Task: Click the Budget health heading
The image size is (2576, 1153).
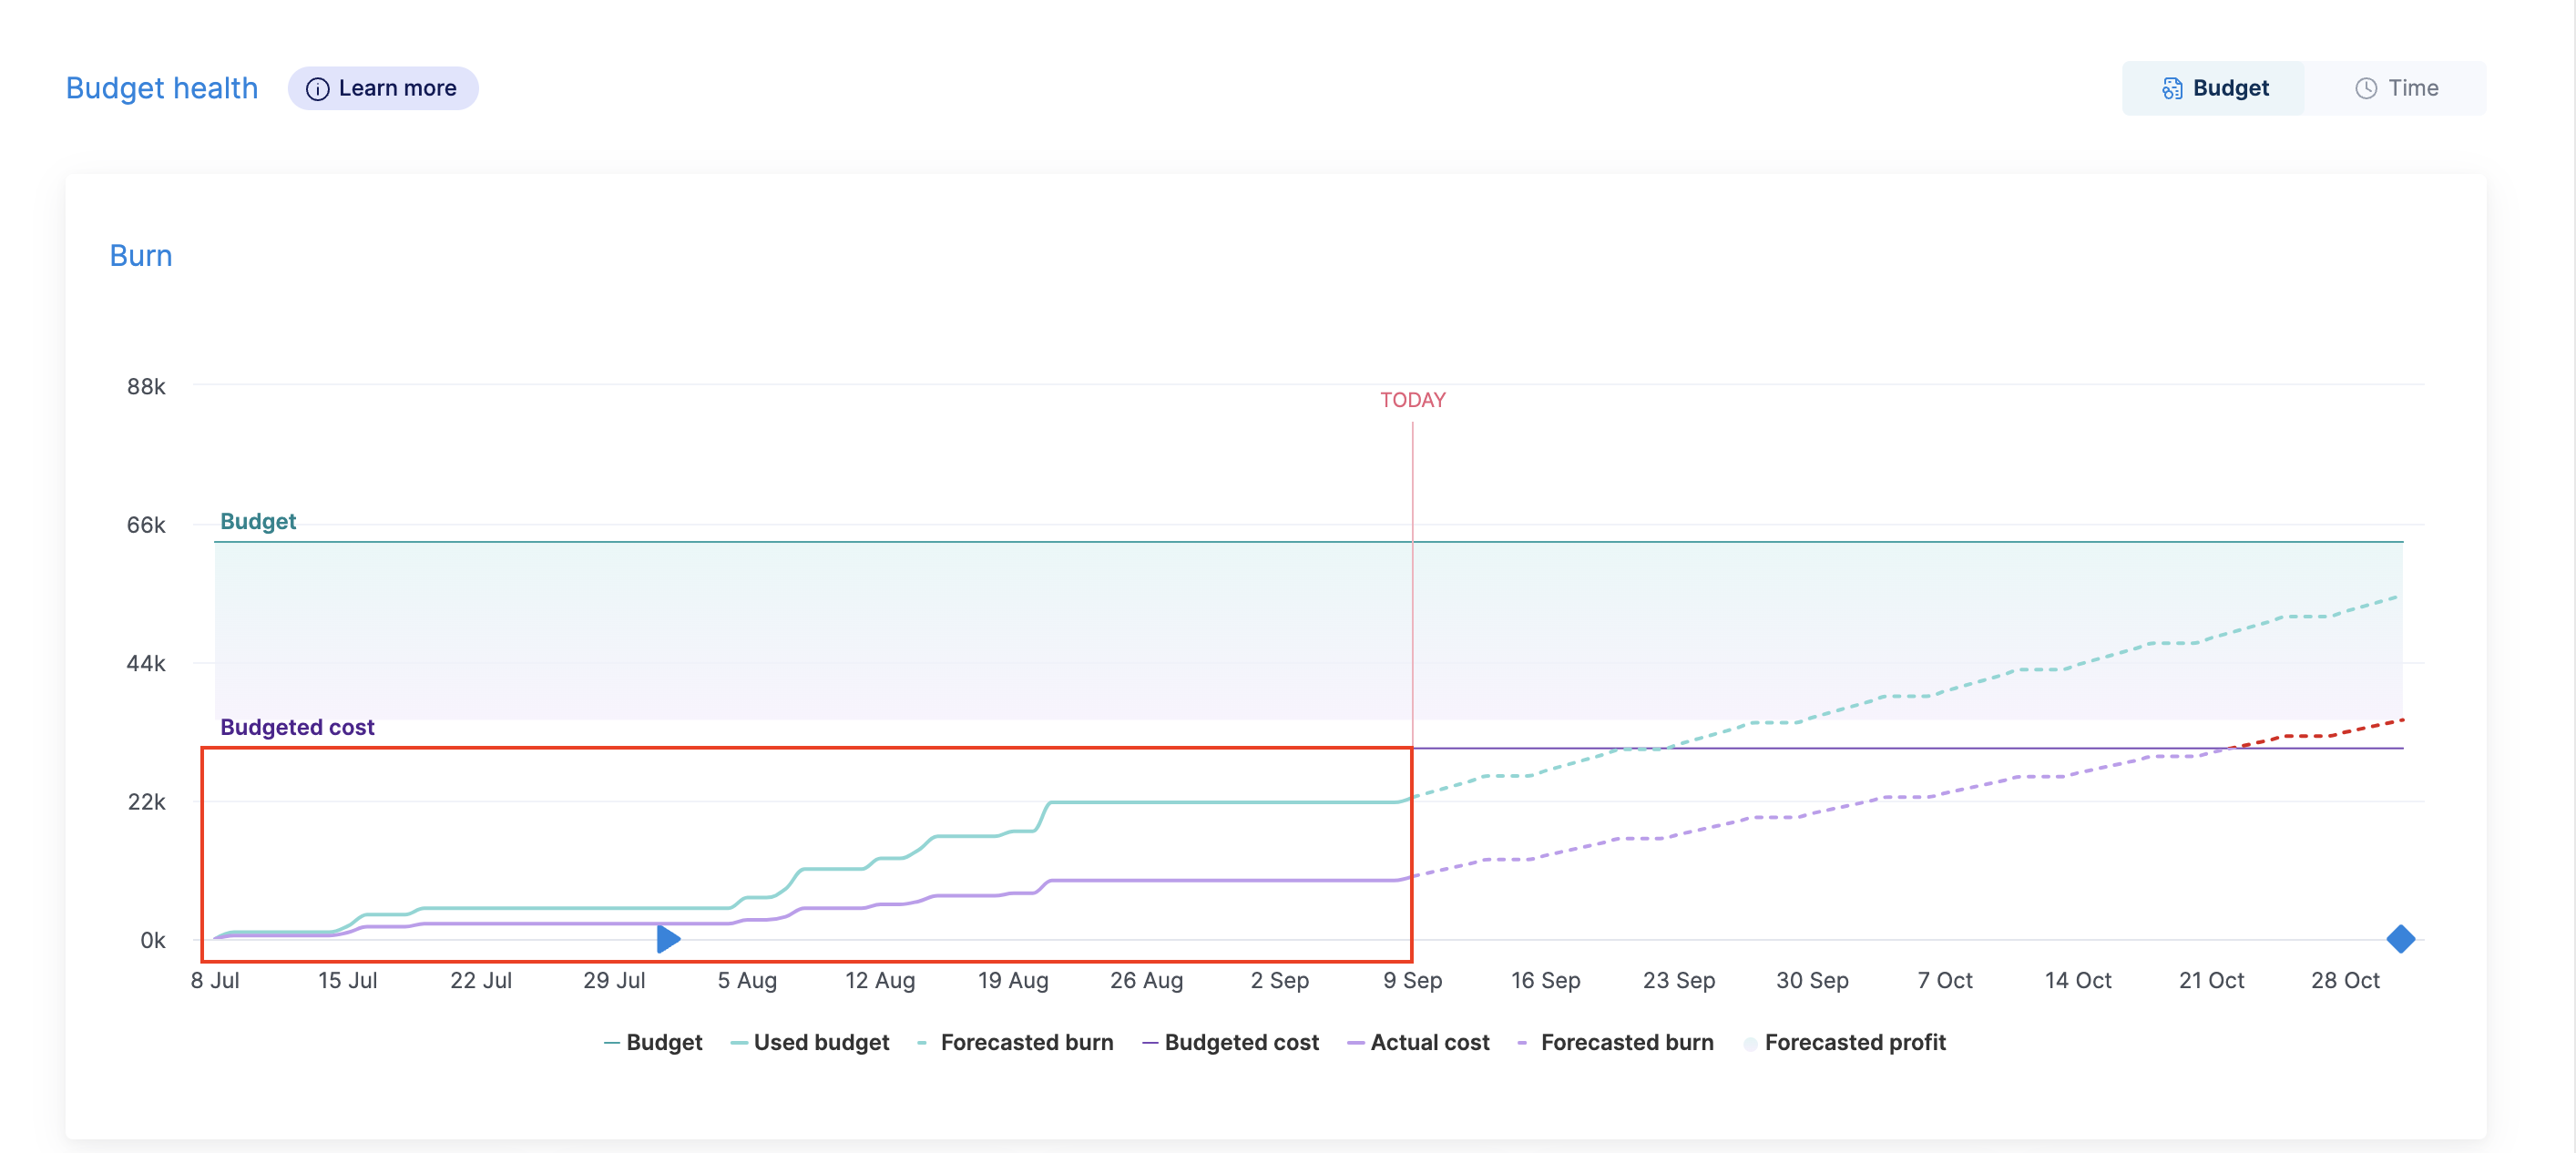Action: click(x=162, y=88)
